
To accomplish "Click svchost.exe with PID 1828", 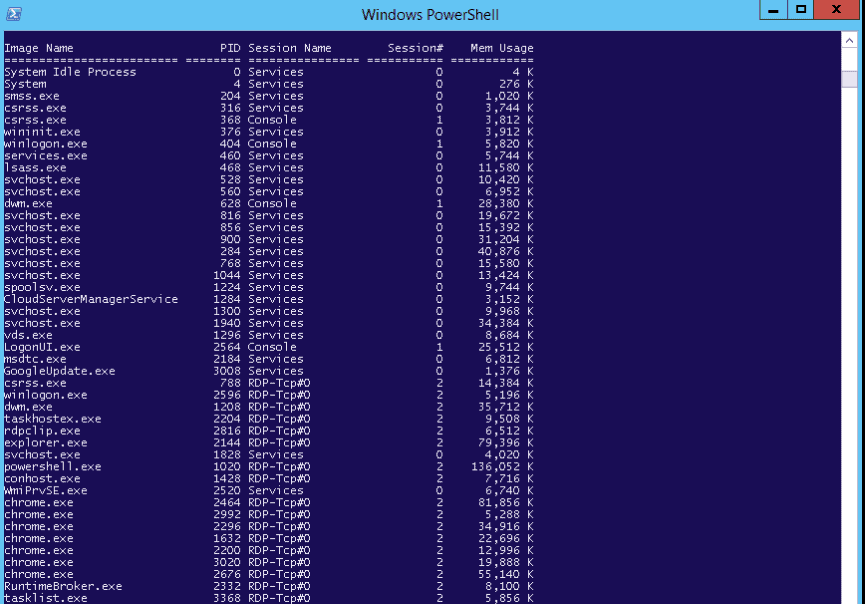I will coord(42,455).
